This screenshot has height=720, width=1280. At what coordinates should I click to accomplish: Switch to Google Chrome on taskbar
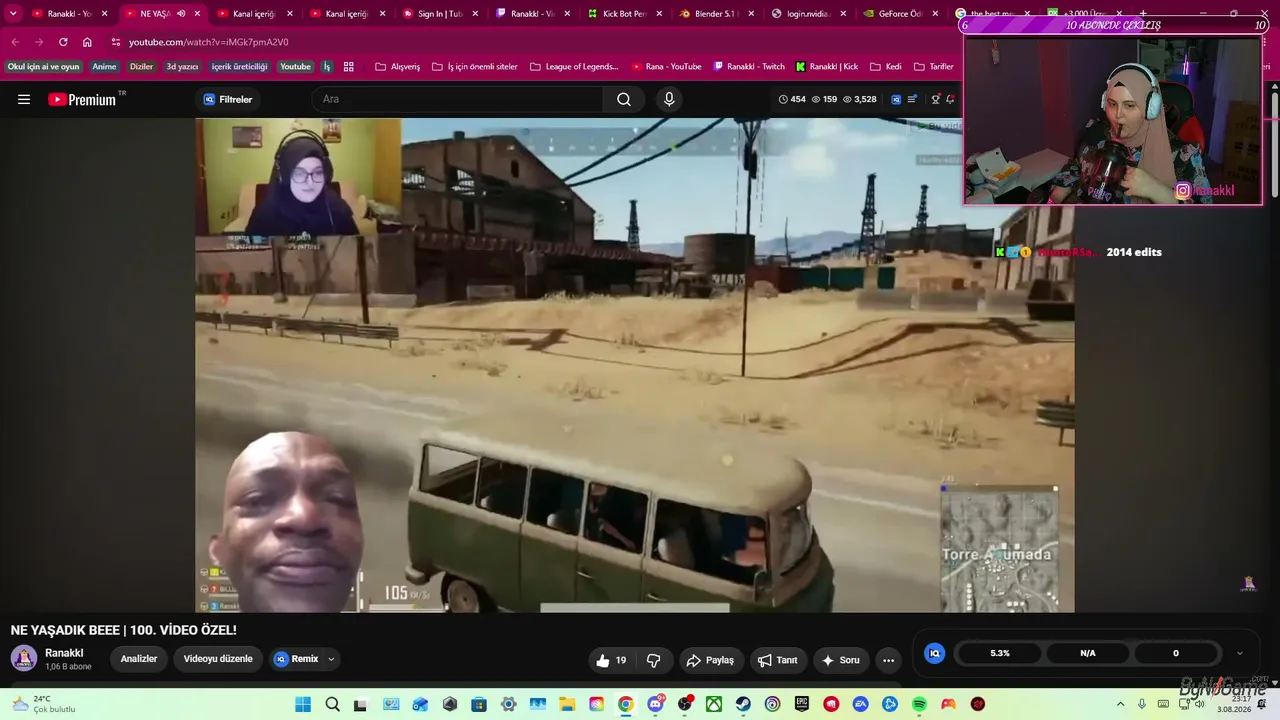pos(625,704)
